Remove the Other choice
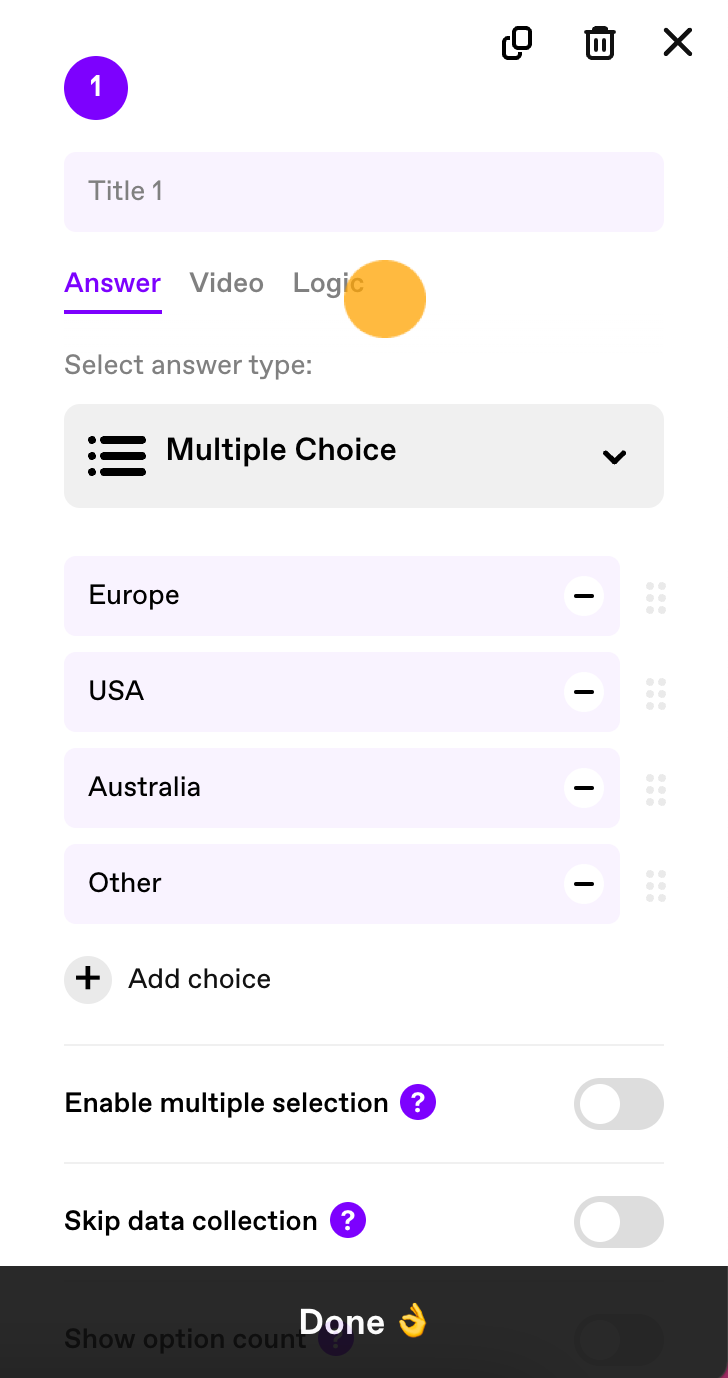Screen dimensions: 728x1378 click(584, 884)
